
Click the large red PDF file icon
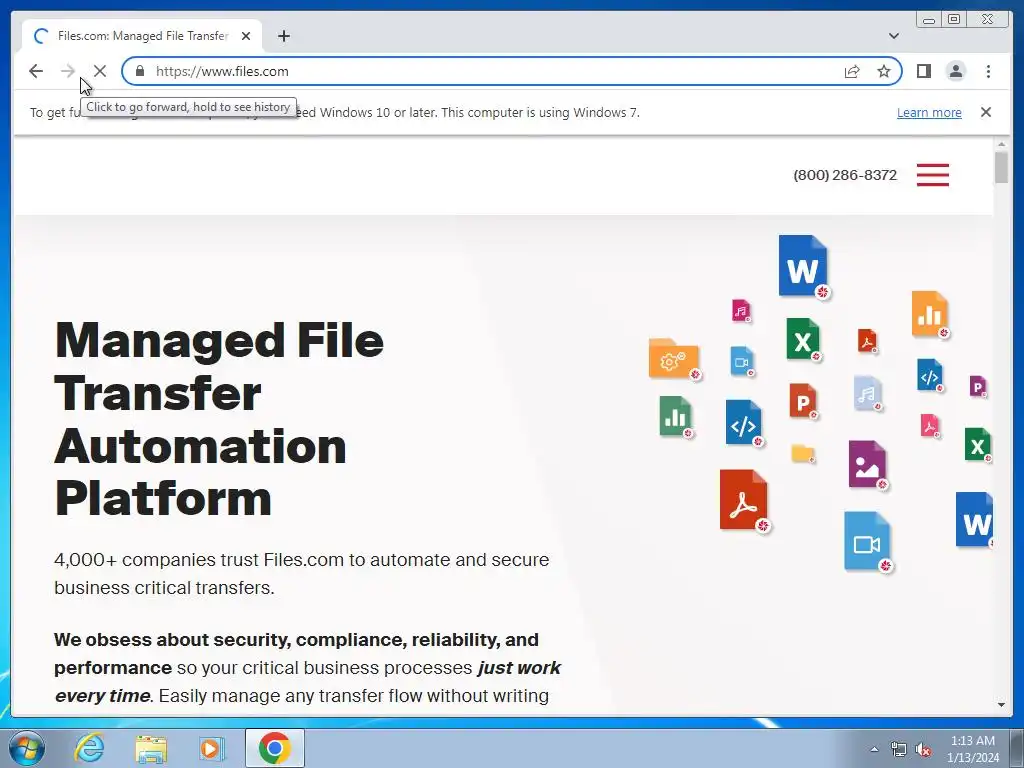744,501
